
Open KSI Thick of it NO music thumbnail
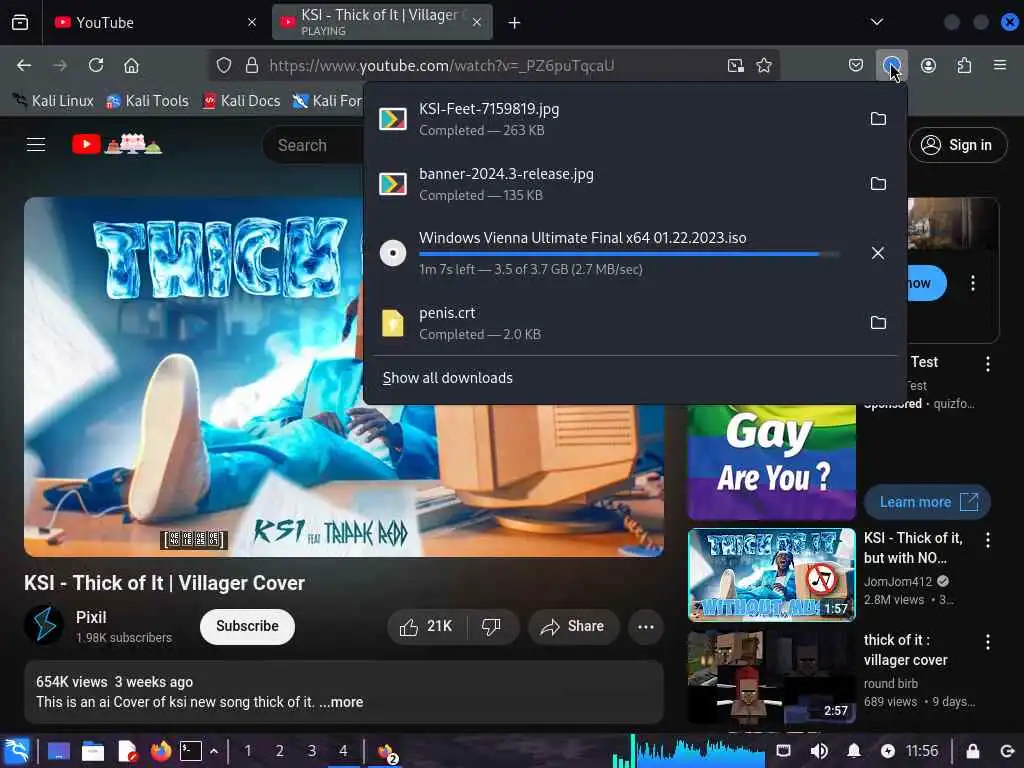[771, 575]
